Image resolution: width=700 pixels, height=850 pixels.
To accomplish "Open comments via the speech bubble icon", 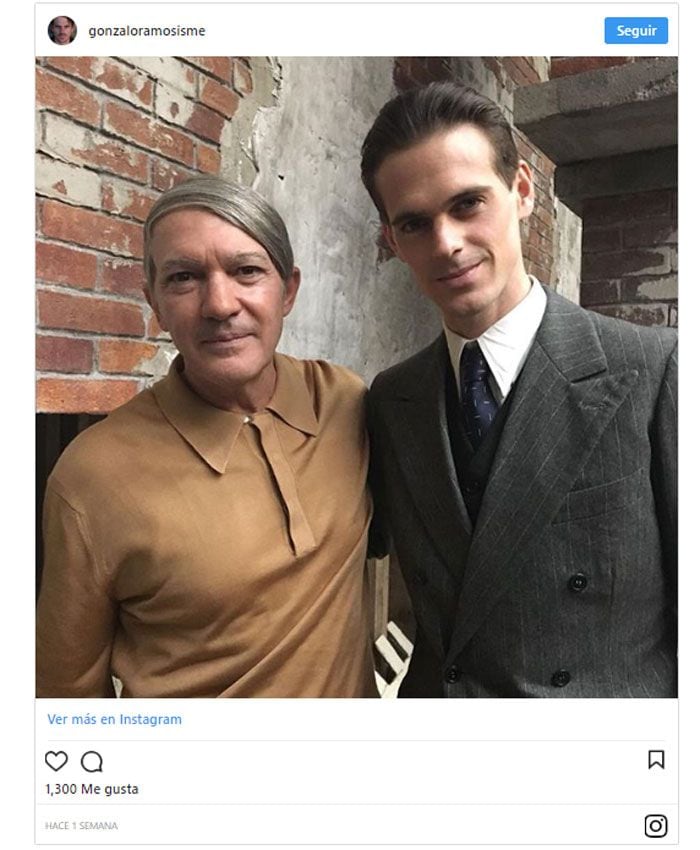I will [92, 762].
